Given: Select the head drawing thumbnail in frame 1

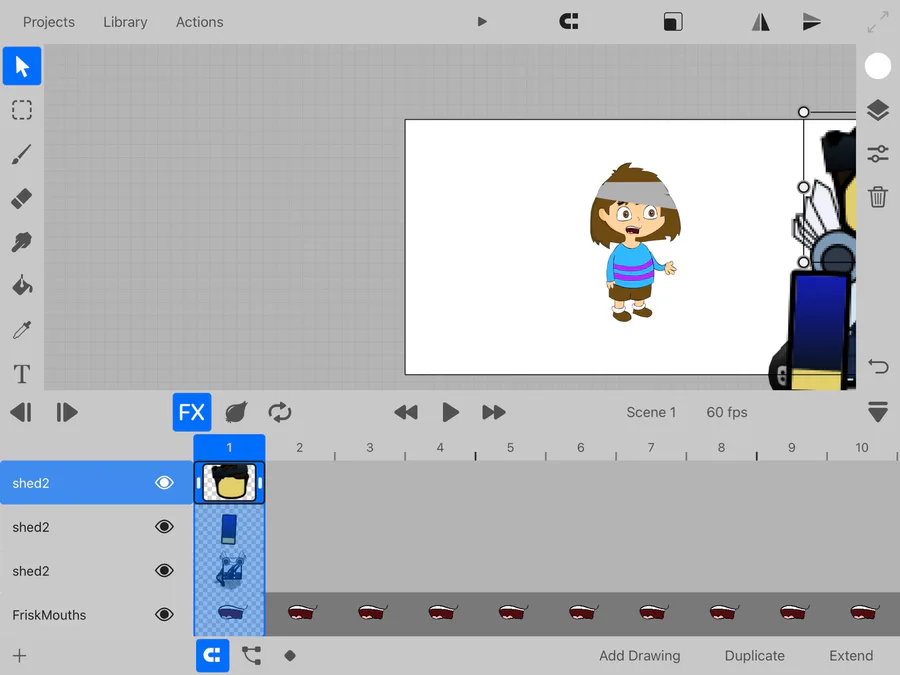Looking at the screenshot, I should 229,483.
